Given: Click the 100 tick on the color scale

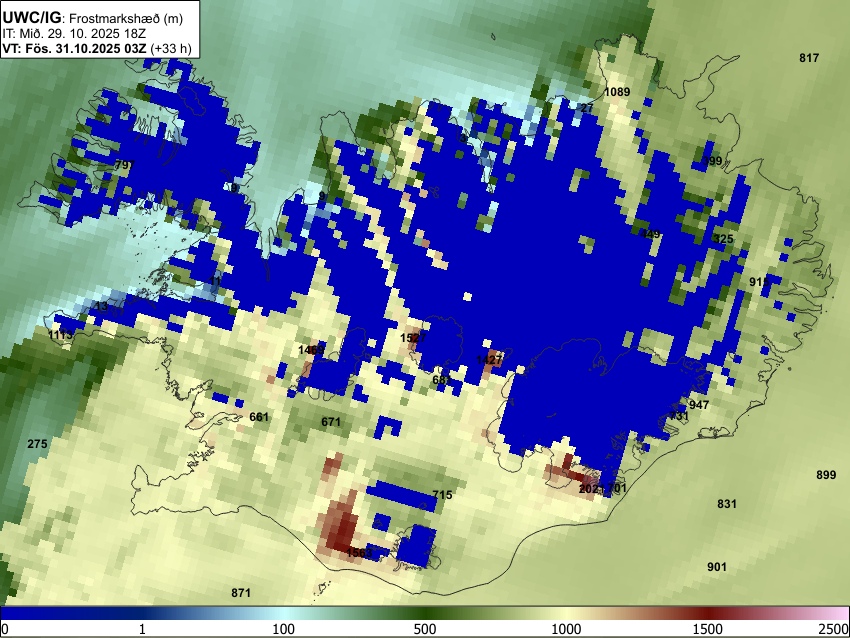Looking at the screenshot, I should (x=283, y=629).
